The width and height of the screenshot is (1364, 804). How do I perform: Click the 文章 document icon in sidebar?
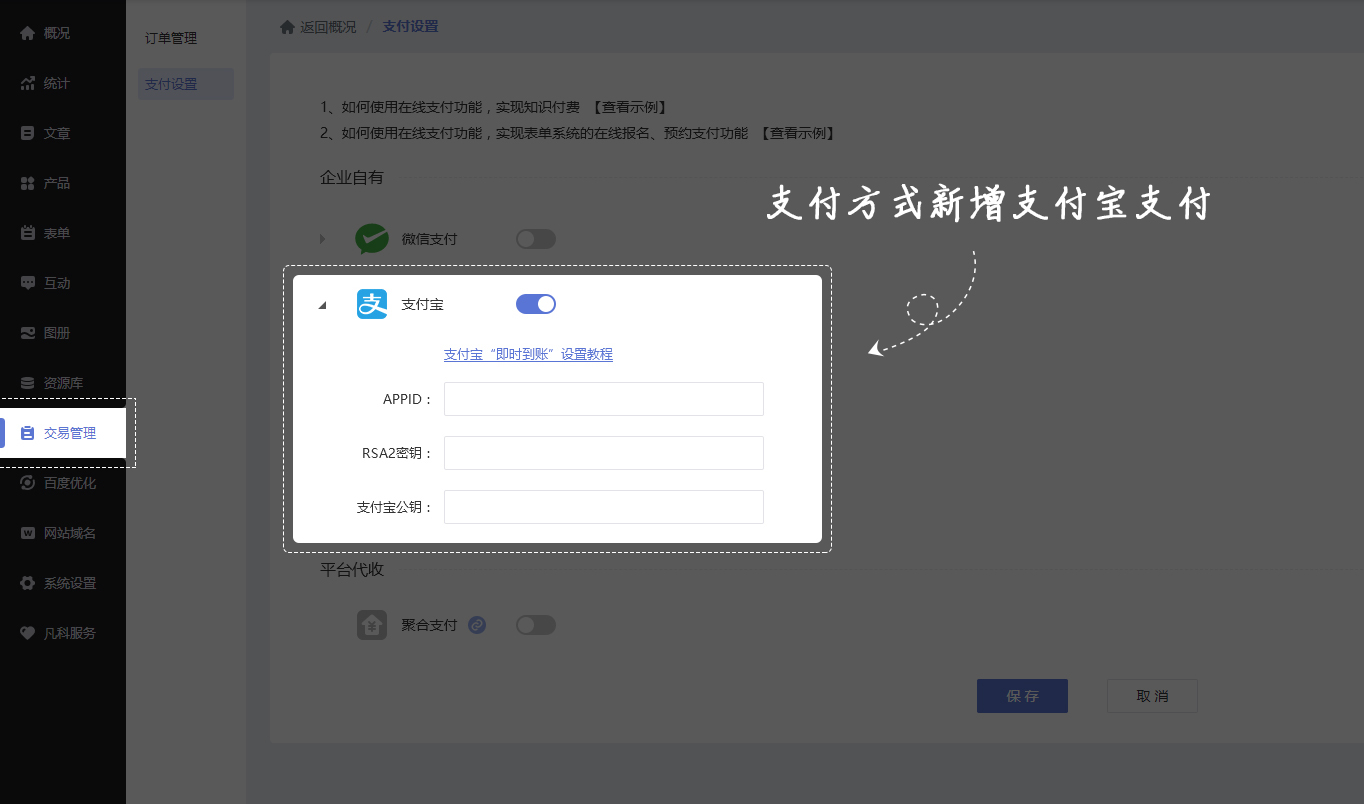tap(28, 133)
